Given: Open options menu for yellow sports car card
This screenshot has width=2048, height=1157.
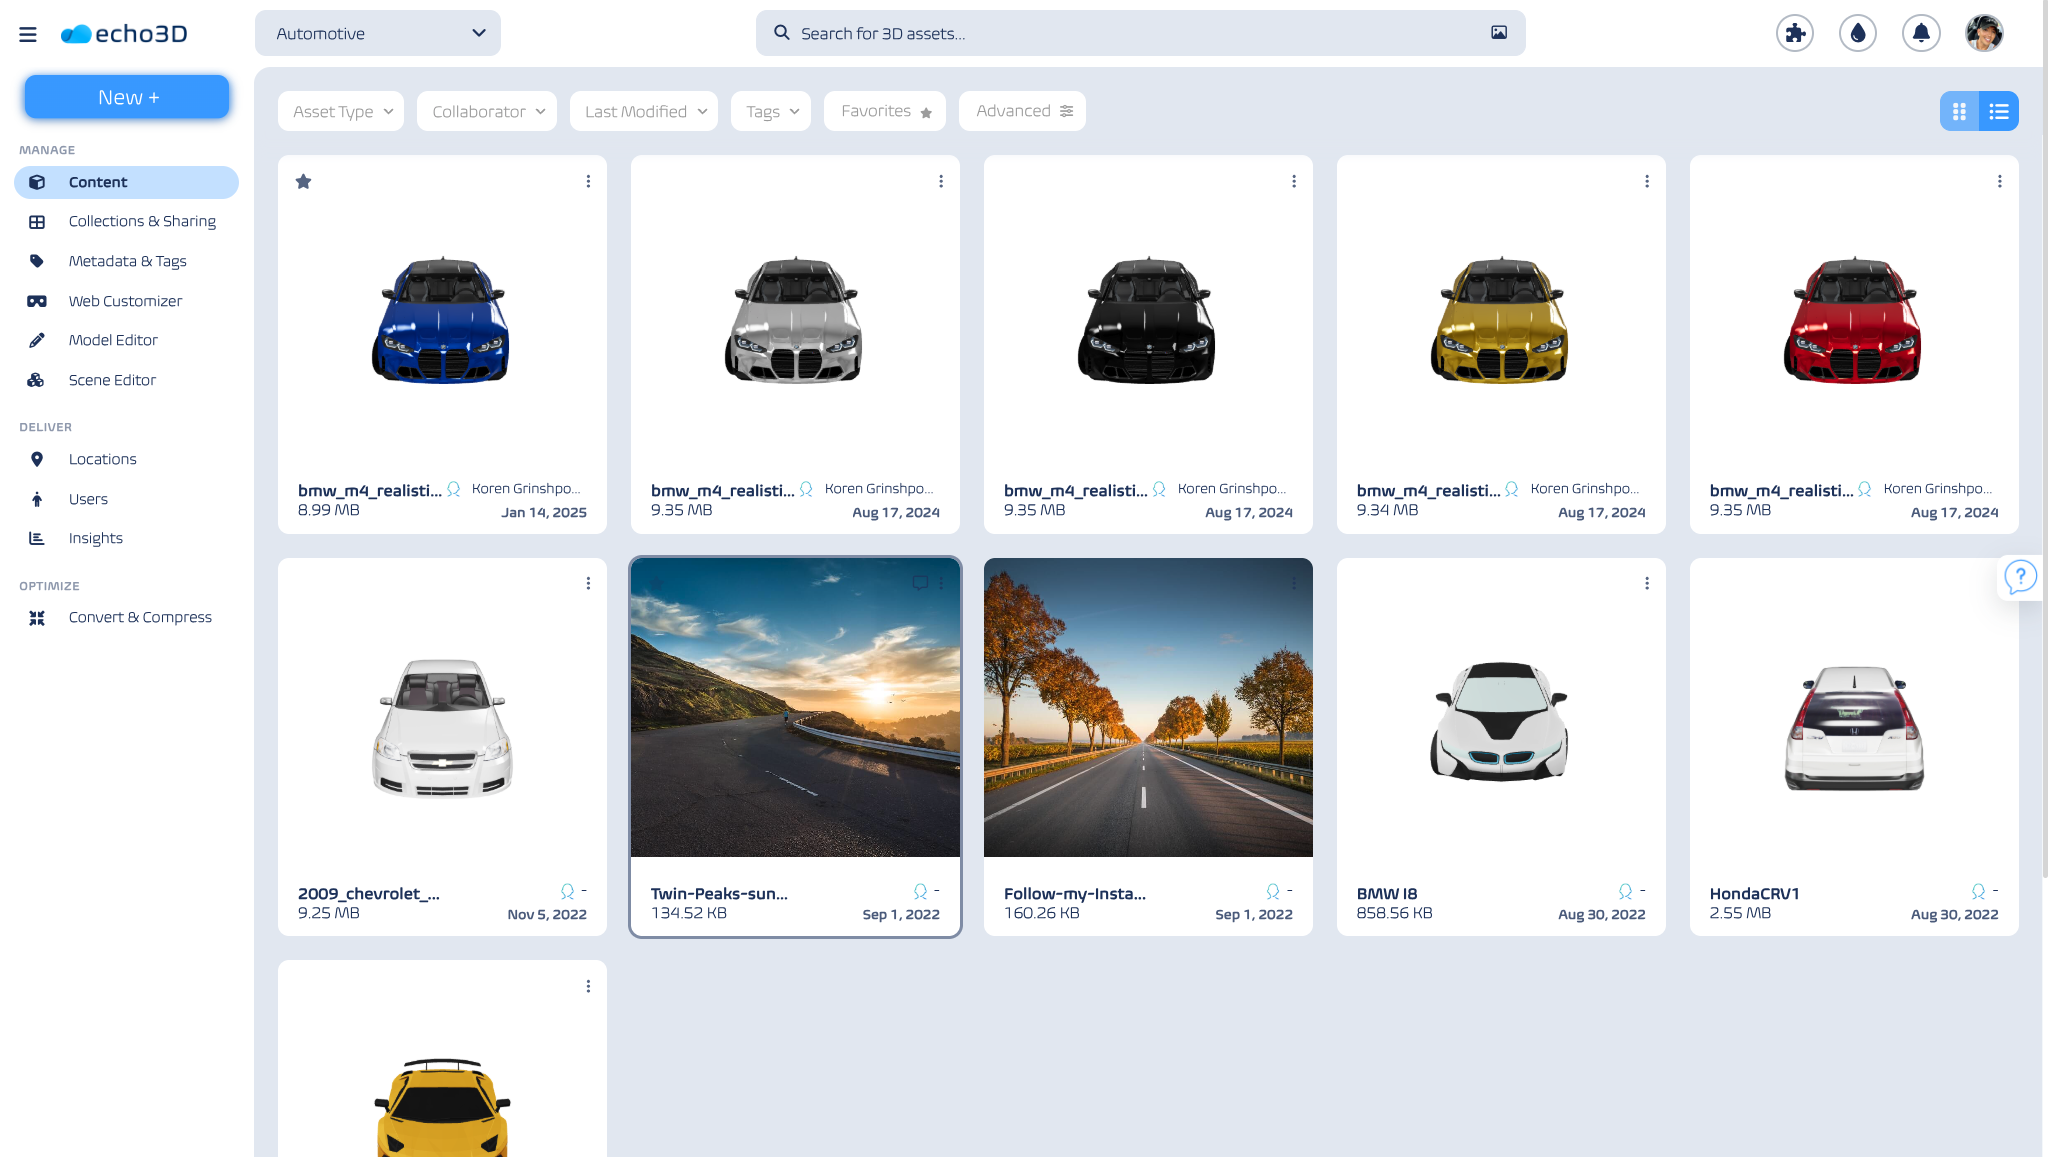Looking at the screenshot, I should pyautogui.click(x=588, y=986).
